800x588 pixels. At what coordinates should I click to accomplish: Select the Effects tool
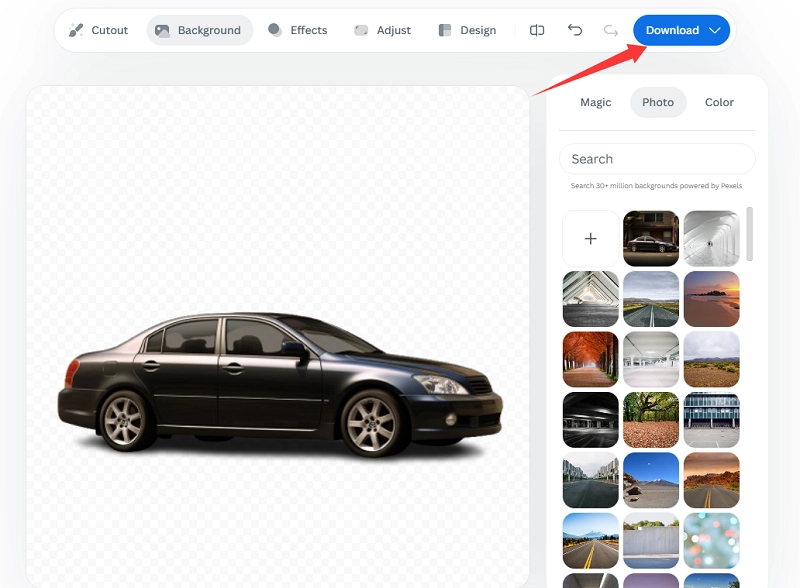(x=298, y=30)
